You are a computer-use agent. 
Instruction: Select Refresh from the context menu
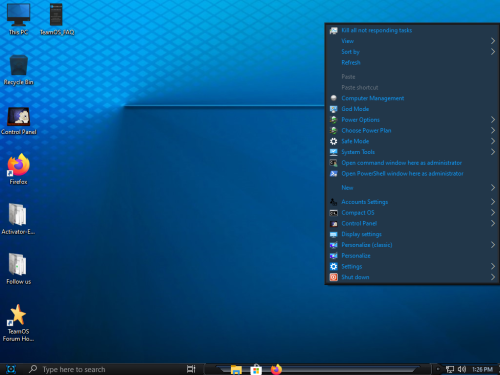click(x=412, y=62)
